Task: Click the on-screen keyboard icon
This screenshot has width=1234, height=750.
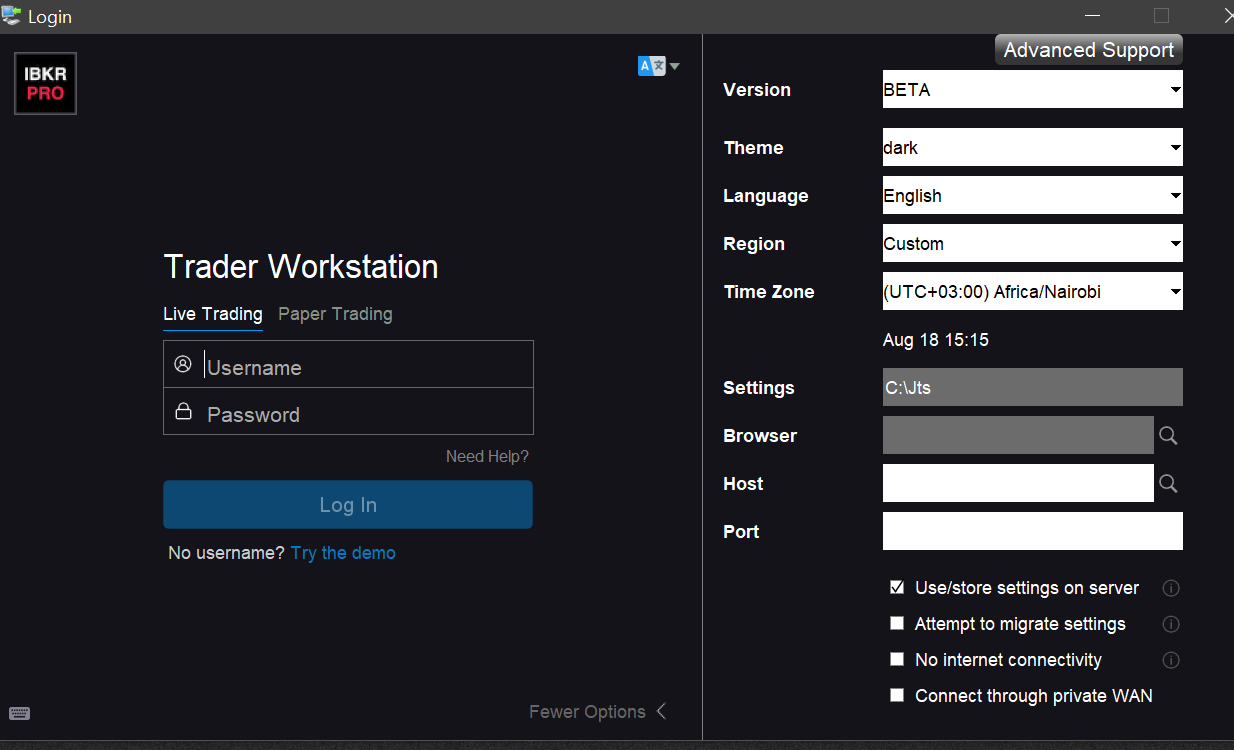Action: click(19, 713)
